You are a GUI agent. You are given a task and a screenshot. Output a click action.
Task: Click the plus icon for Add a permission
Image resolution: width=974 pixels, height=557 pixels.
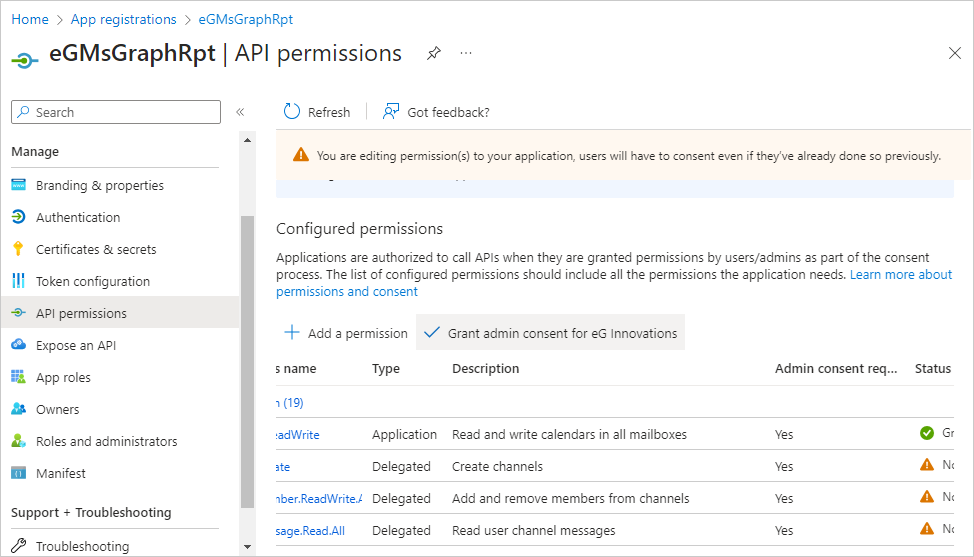pyautogui.click(x=291, y=332)
